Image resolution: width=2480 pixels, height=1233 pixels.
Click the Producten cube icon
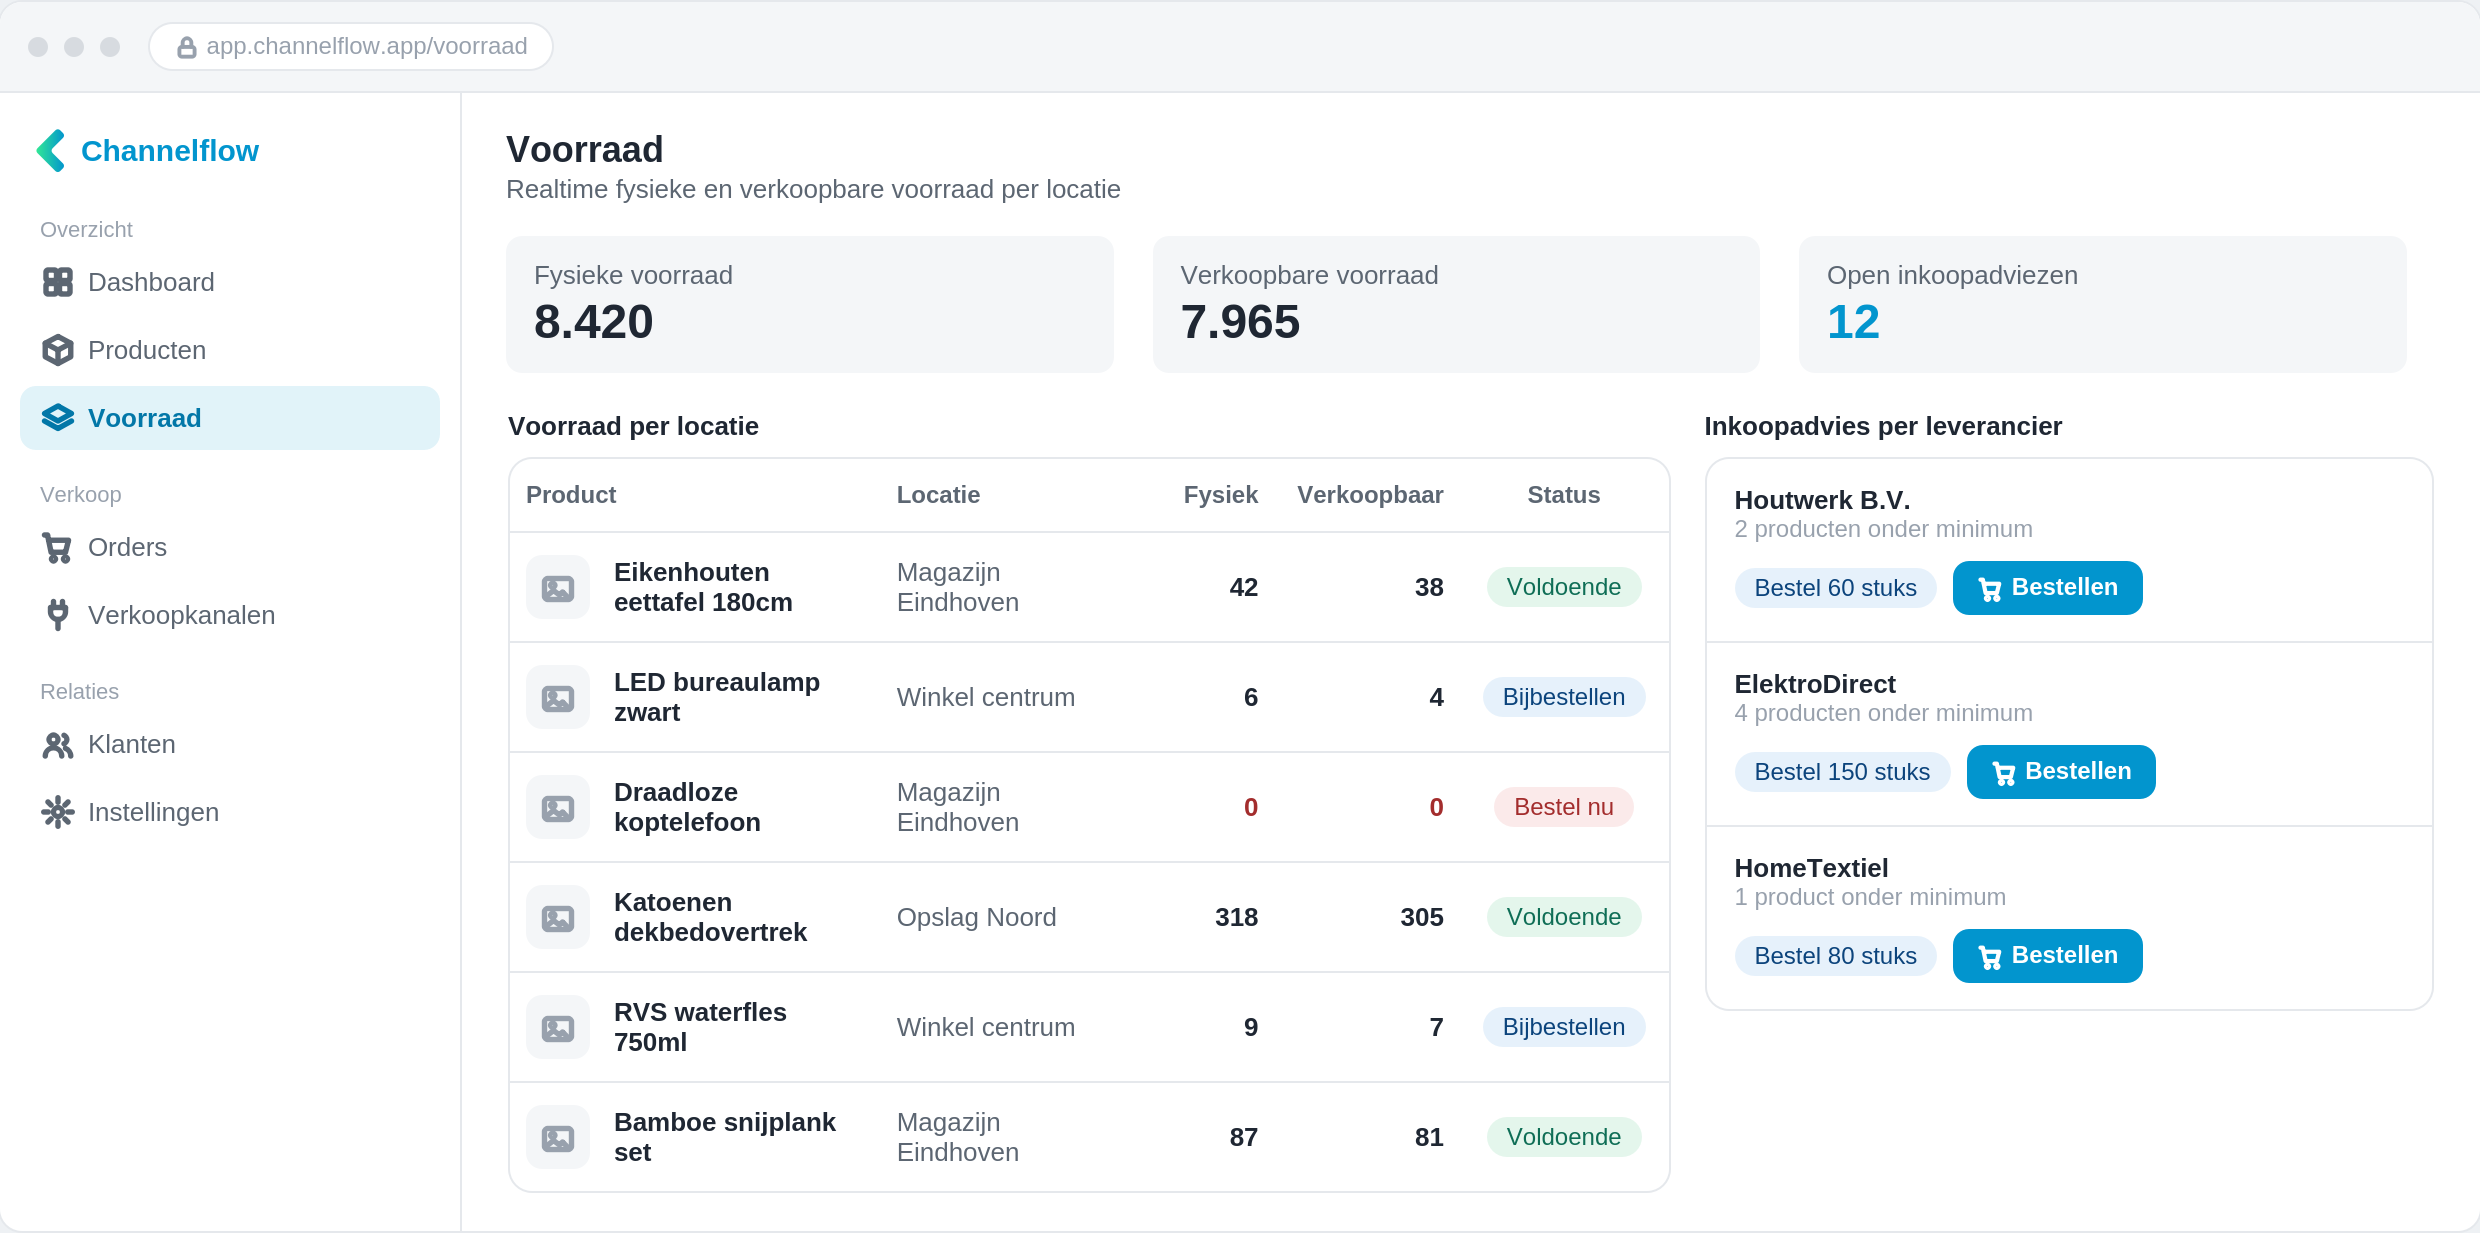pyautogui.click(x=58, y=350)
